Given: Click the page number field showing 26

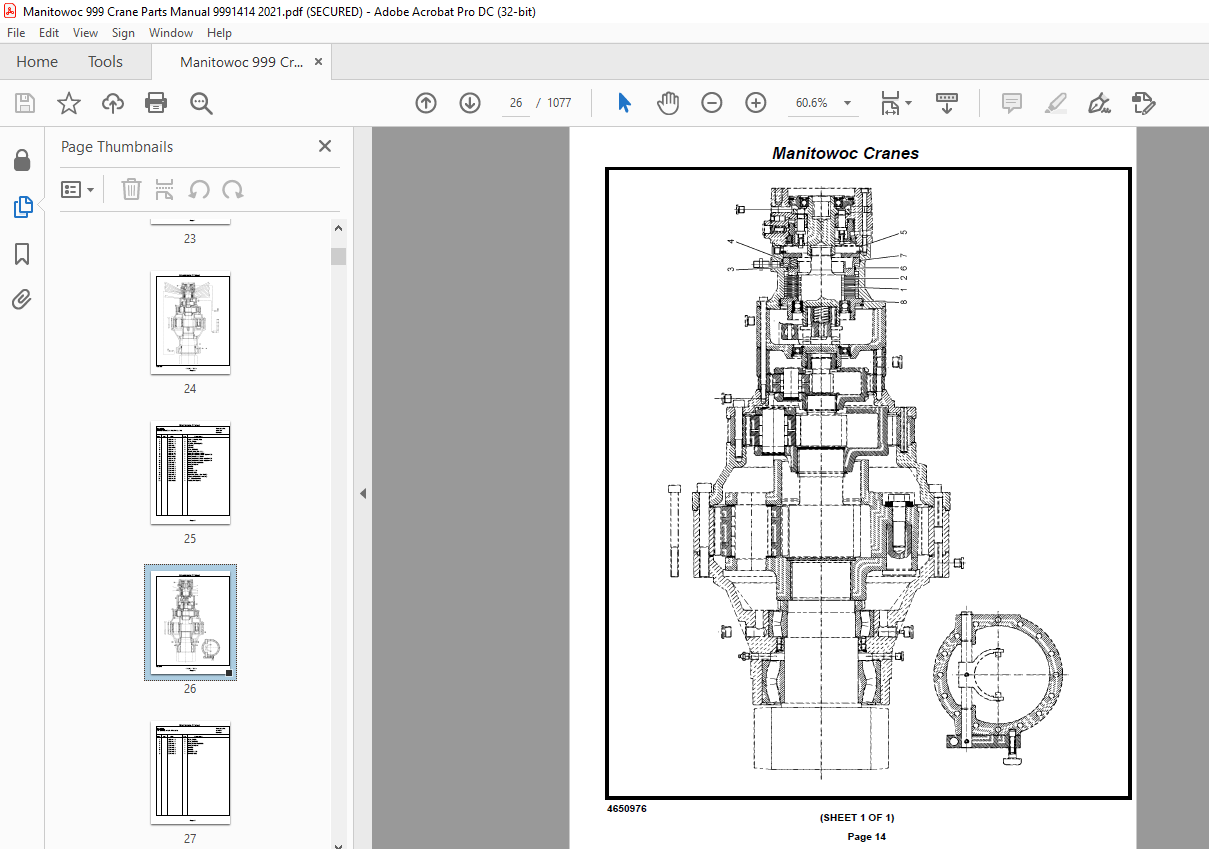Looking at the screenshot, I should [516, 103].
